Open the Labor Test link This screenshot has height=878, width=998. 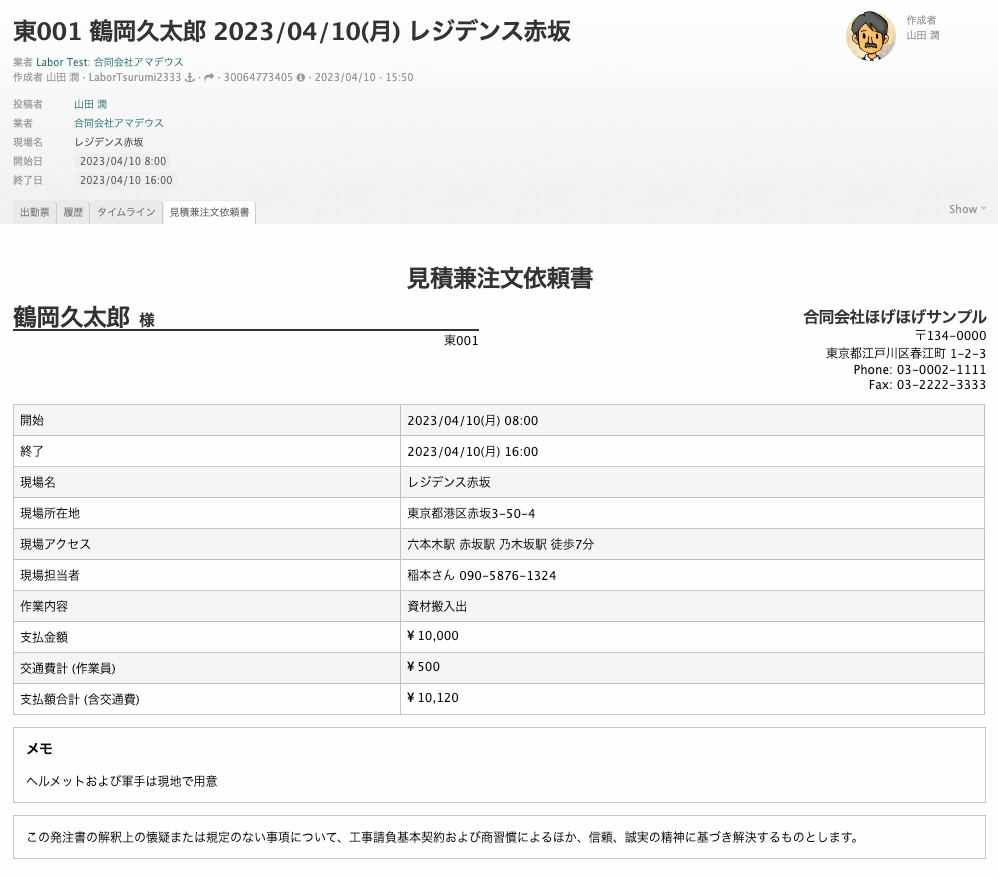[62, 62]
